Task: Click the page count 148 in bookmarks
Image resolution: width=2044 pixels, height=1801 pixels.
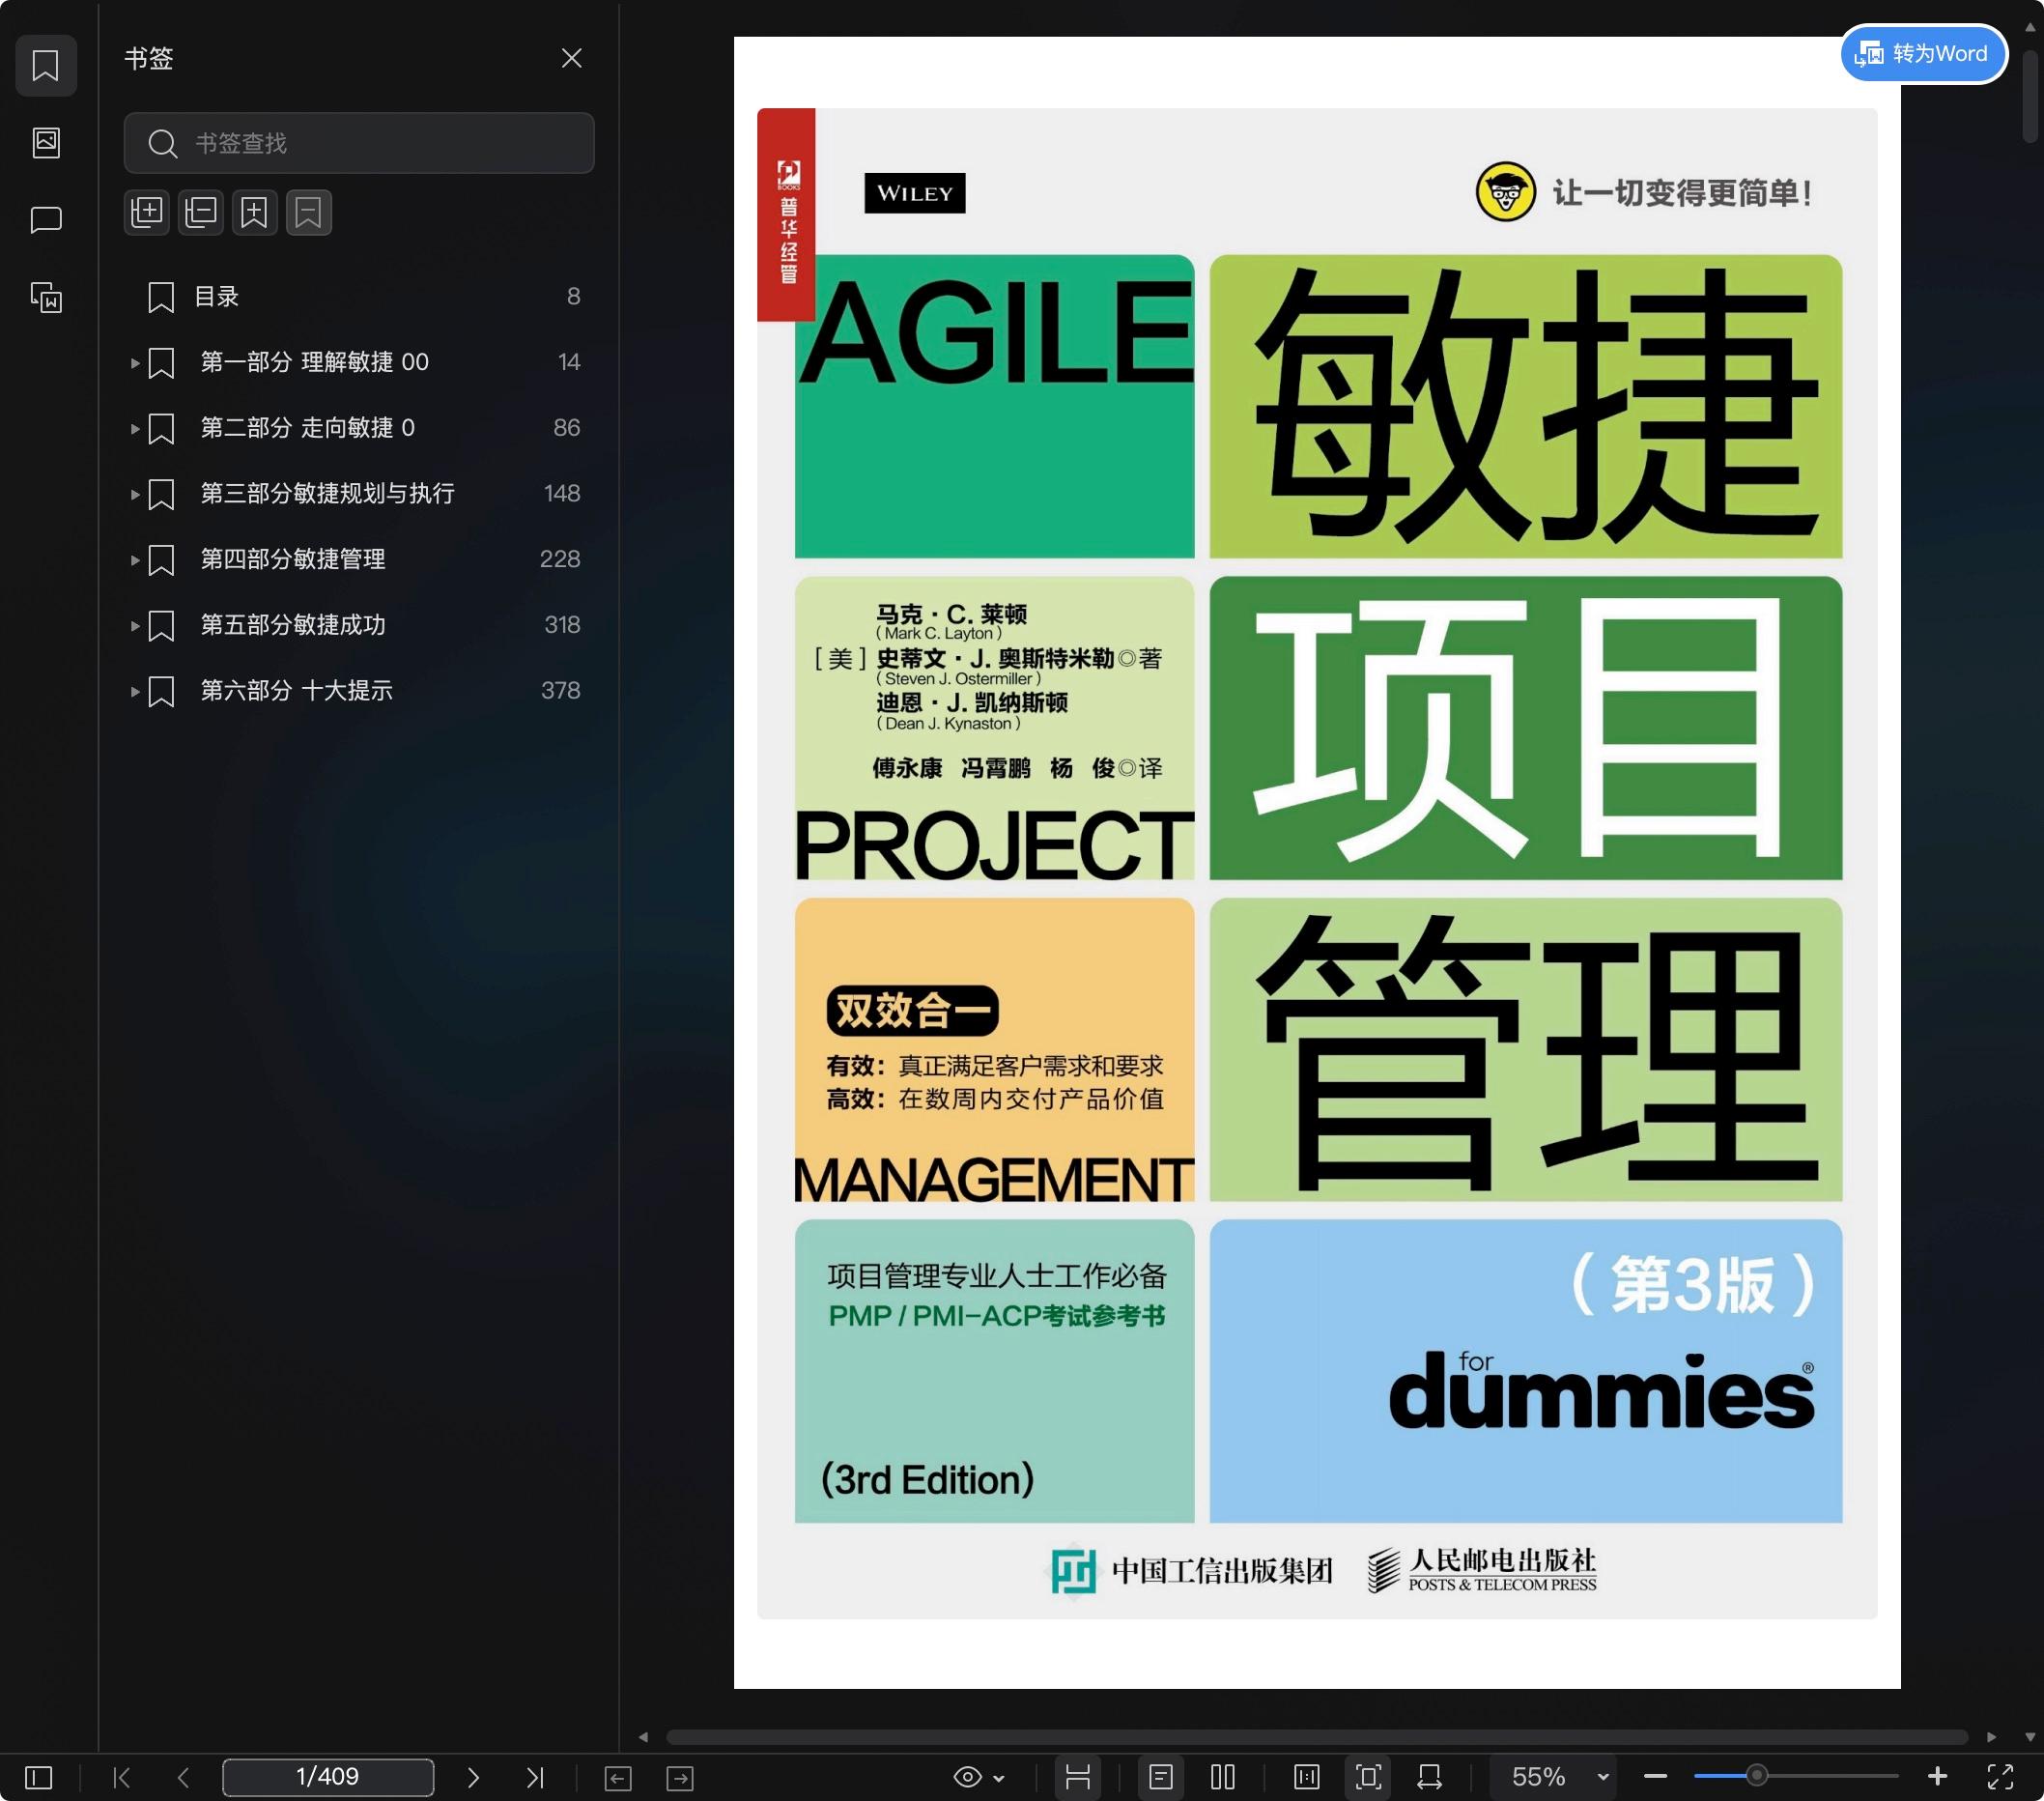Action: 562,493
